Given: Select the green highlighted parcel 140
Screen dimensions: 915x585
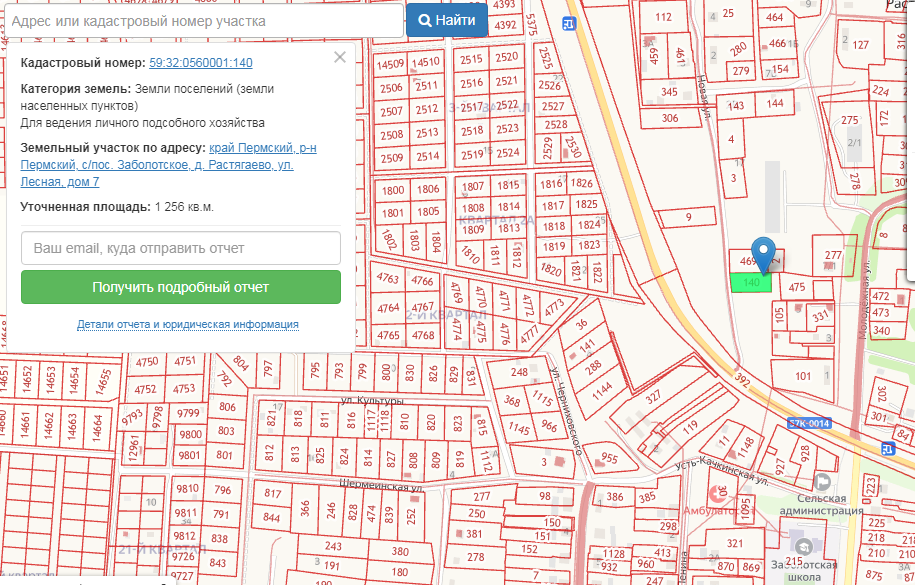Looking at the screenshot, I should pos(750,284).
